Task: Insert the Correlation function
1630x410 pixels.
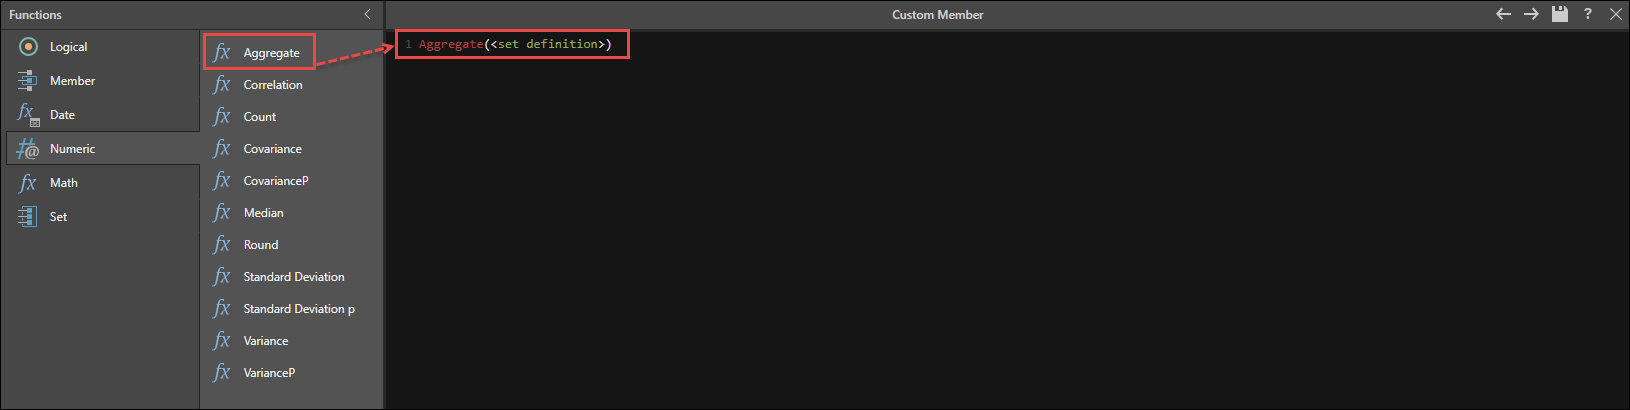Action: click(272, 85)
